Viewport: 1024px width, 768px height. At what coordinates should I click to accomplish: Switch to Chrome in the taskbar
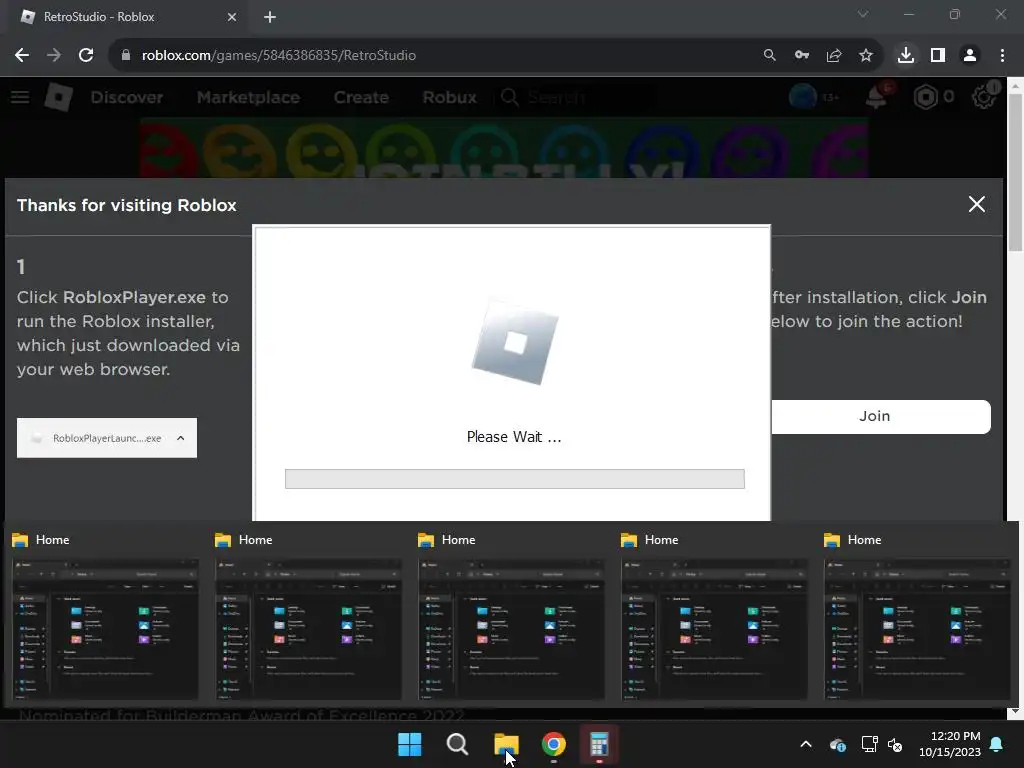tap(554, 744)
